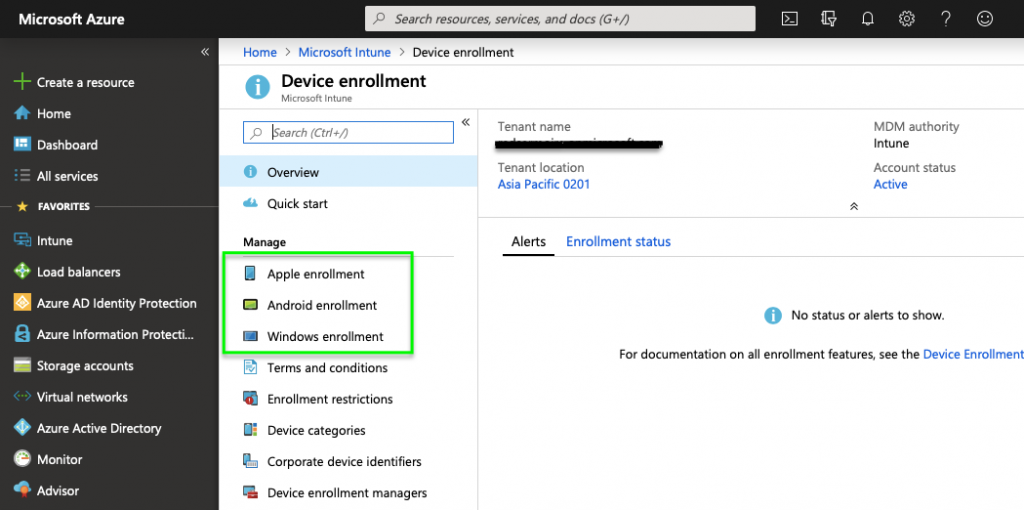Click the Overview info icon

click(x=250, y=172)
